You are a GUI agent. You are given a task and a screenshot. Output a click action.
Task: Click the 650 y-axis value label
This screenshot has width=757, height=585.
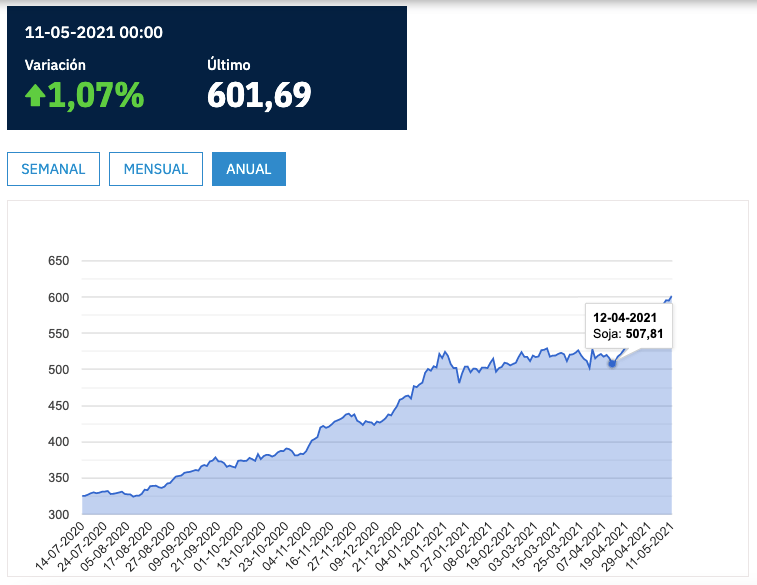(59, 261)
